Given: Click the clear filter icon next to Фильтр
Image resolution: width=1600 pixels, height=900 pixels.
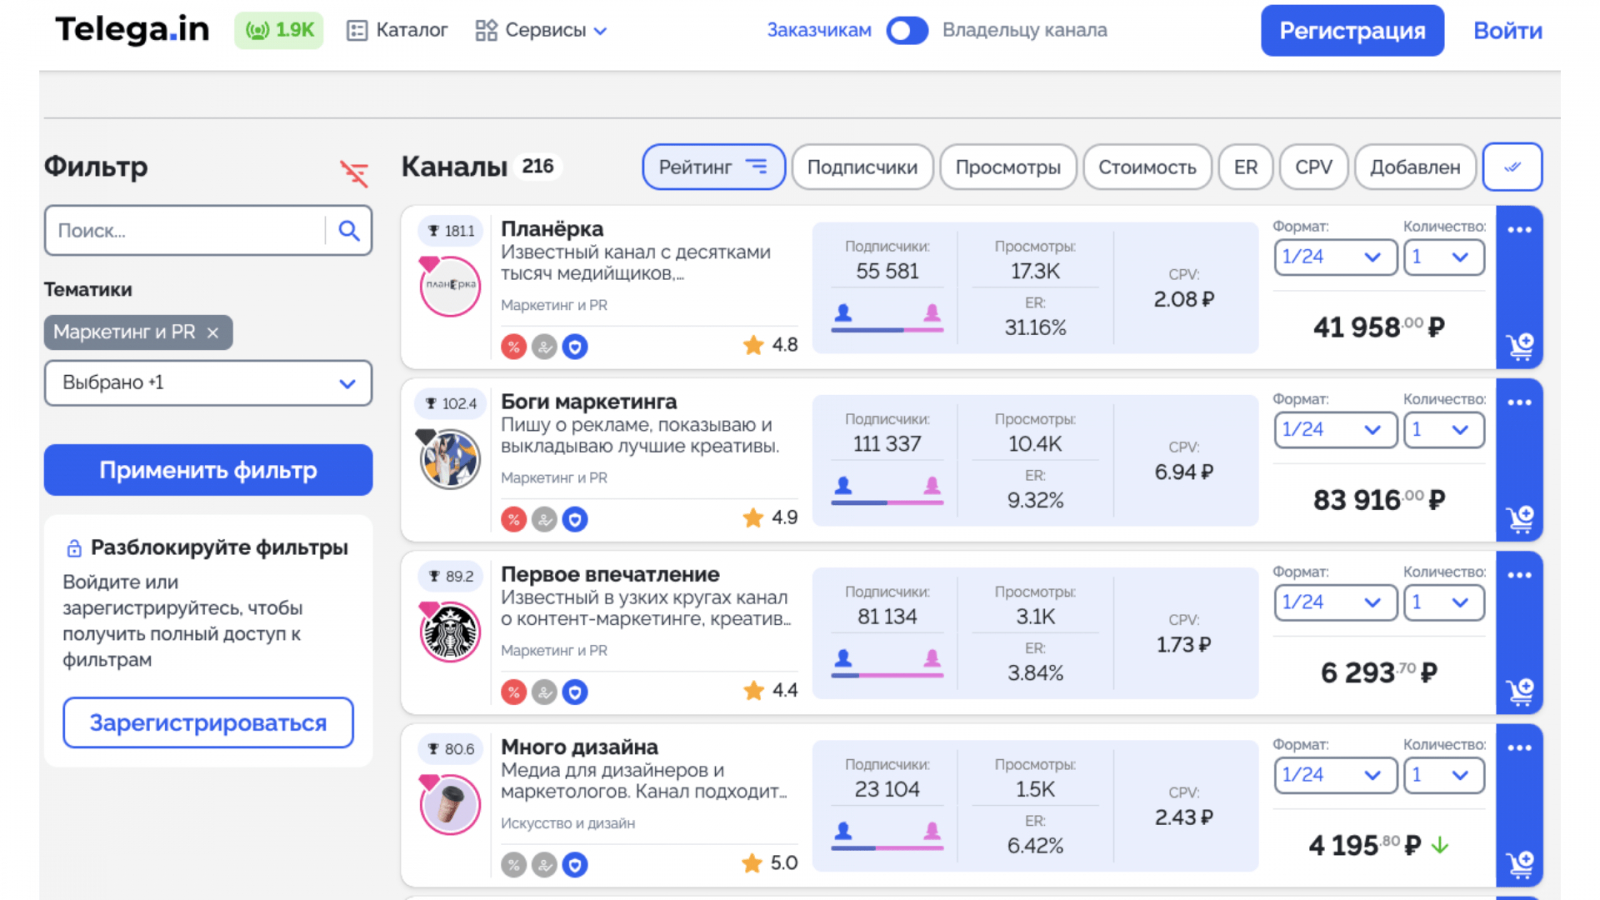Looking at the screenshot, I should click(x=354, y=173).
